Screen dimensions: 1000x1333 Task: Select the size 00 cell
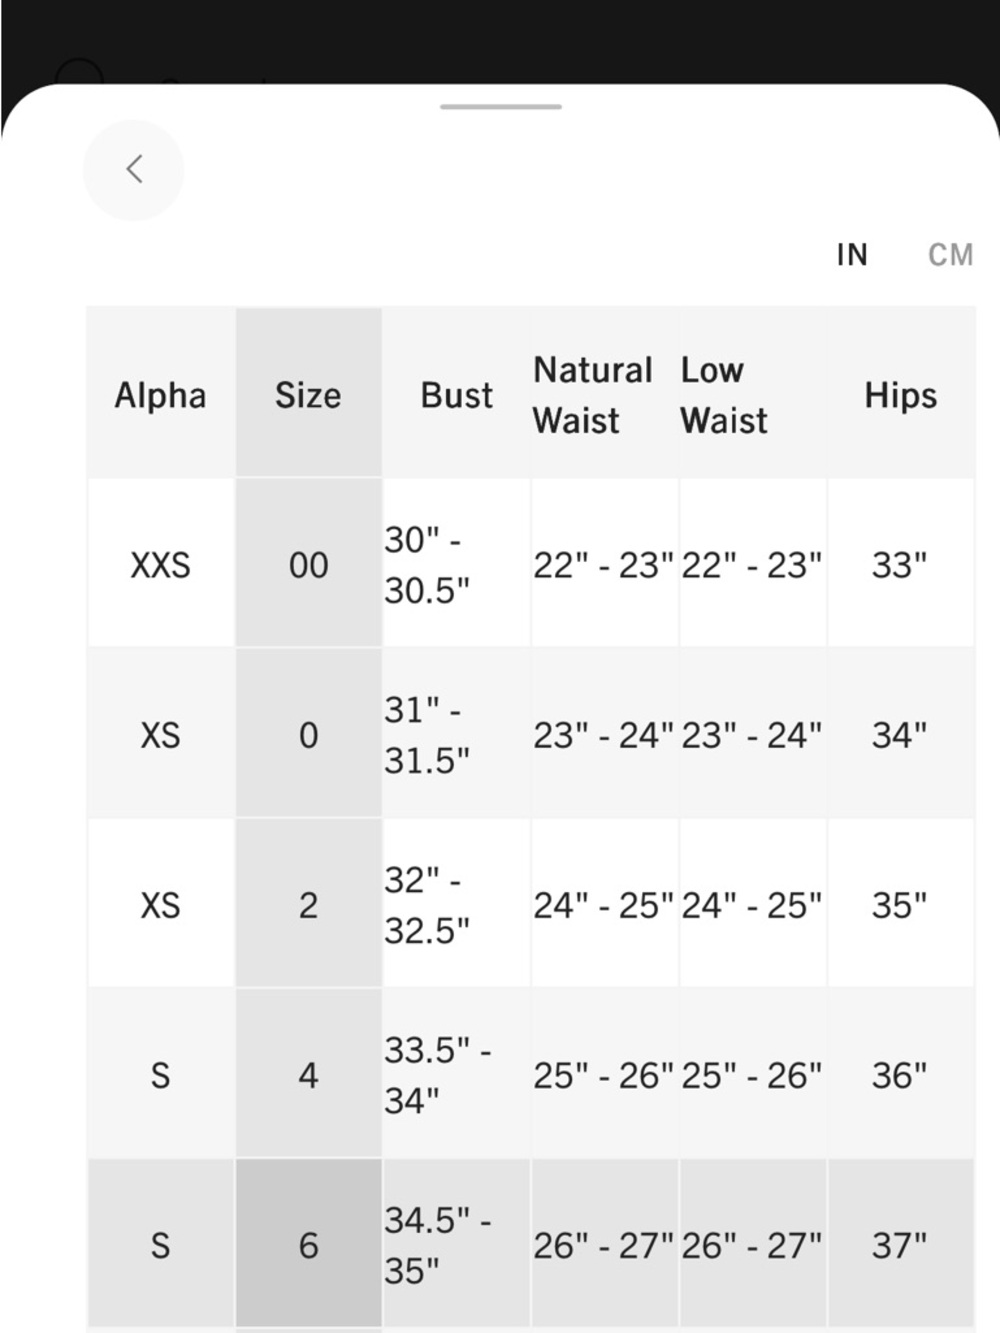308,563
